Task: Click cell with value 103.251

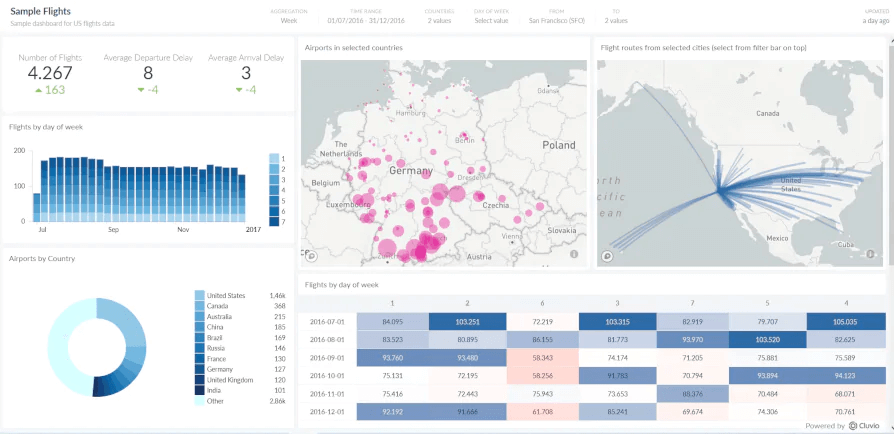Action: [x=468, y=322]
